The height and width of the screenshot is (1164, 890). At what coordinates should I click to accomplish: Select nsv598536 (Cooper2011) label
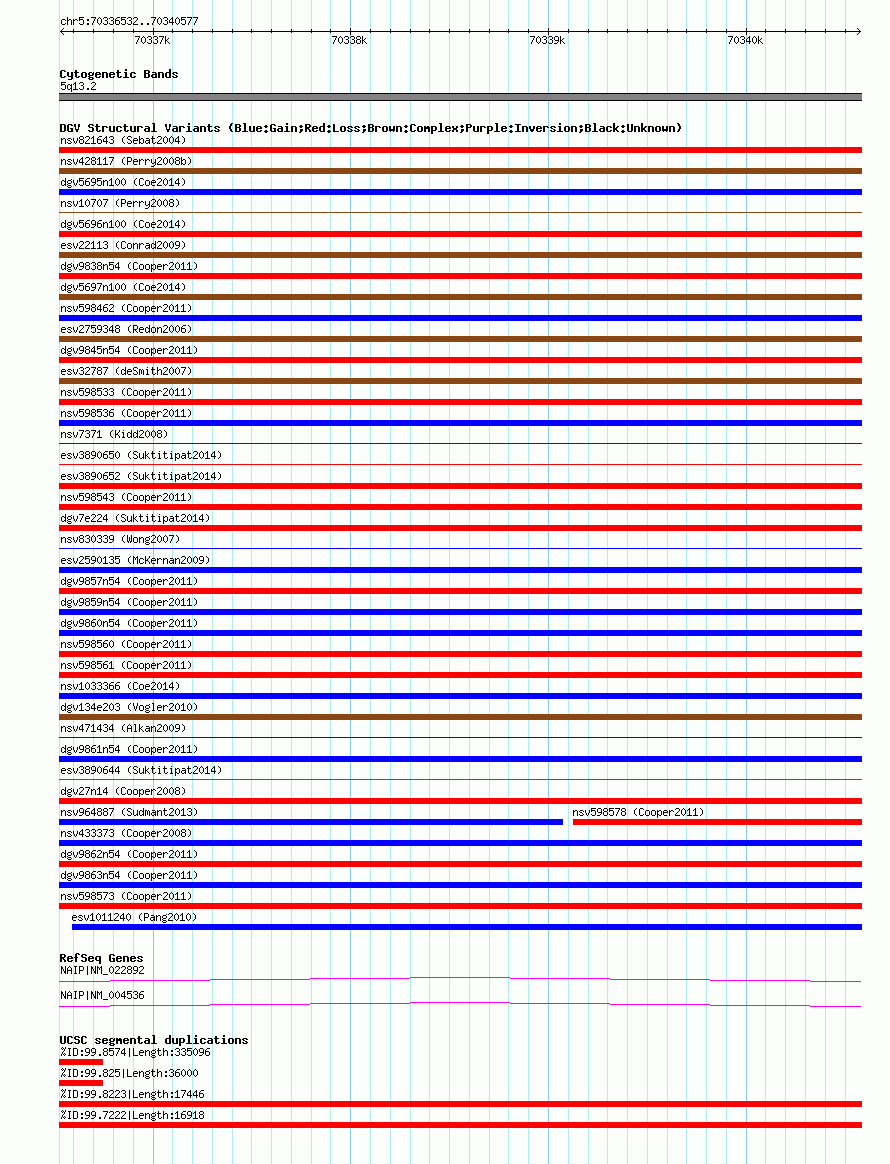coord(126,413)
